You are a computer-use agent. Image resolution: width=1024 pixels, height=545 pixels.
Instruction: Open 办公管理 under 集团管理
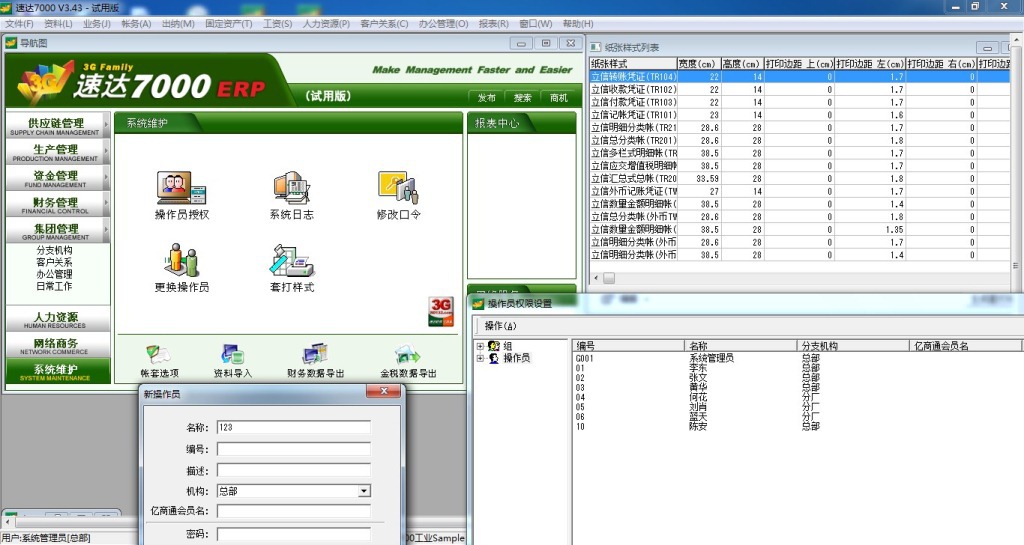click(54, 274)
